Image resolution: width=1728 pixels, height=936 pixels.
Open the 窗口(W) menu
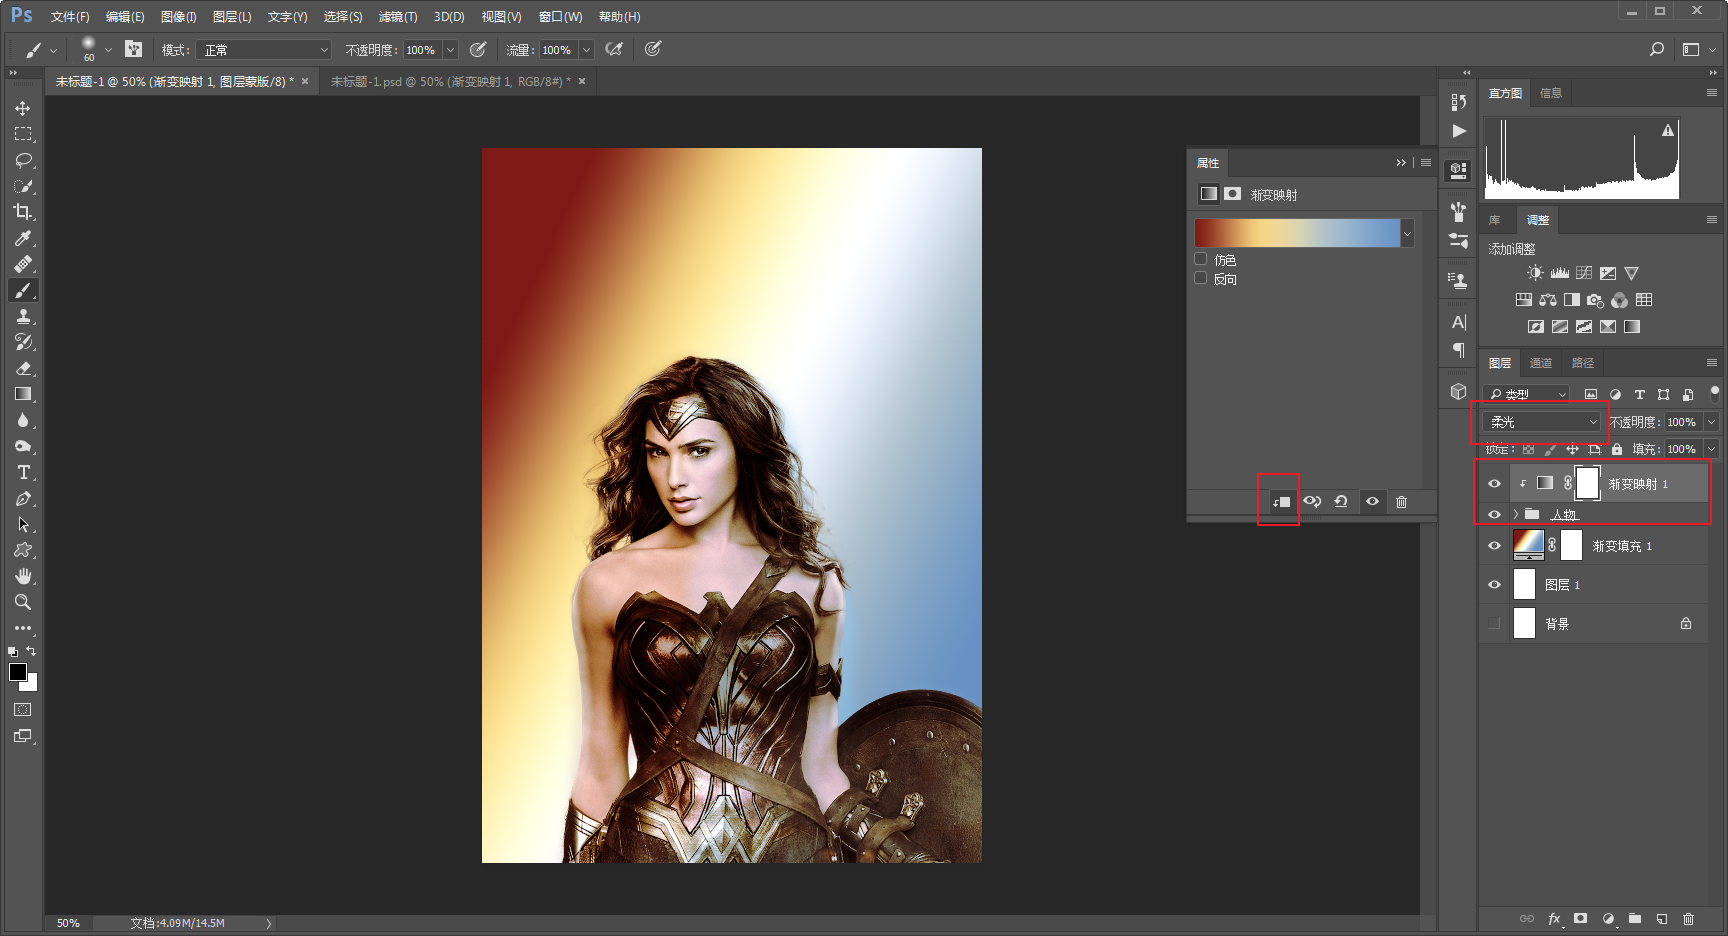[560, 17]
